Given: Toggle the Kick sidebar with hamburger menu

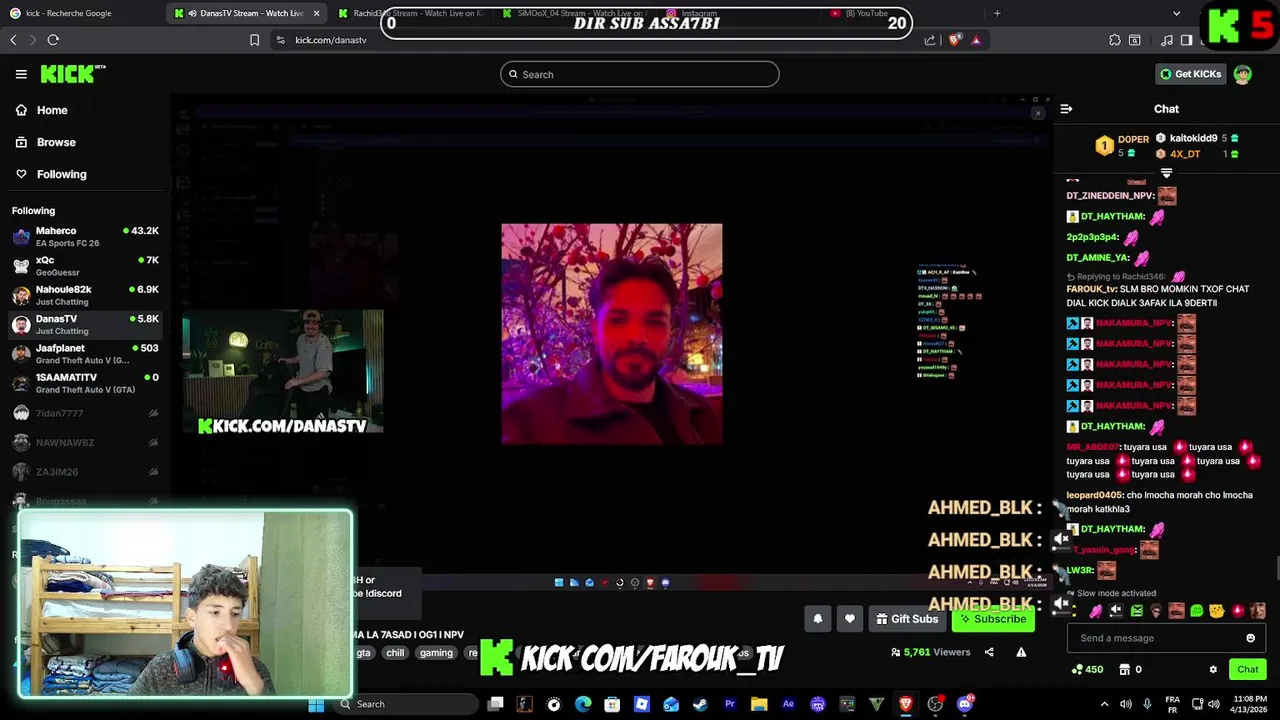Looking at the screenshot, I should (21, 74).
